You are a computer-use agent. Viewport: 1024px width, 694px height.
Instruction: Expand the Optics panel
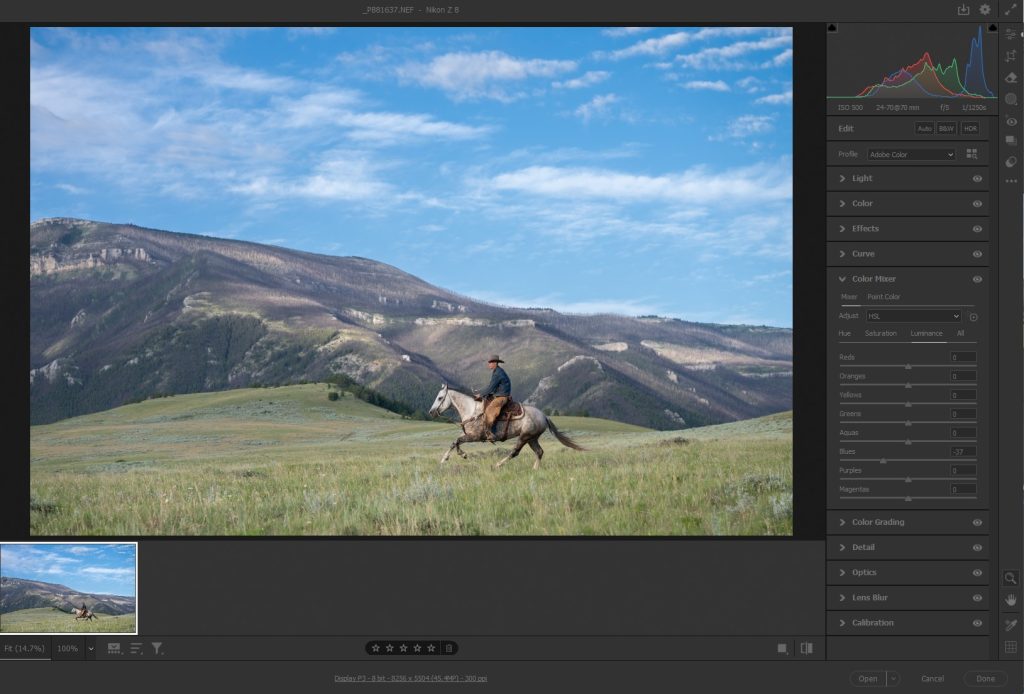[842, 573]
